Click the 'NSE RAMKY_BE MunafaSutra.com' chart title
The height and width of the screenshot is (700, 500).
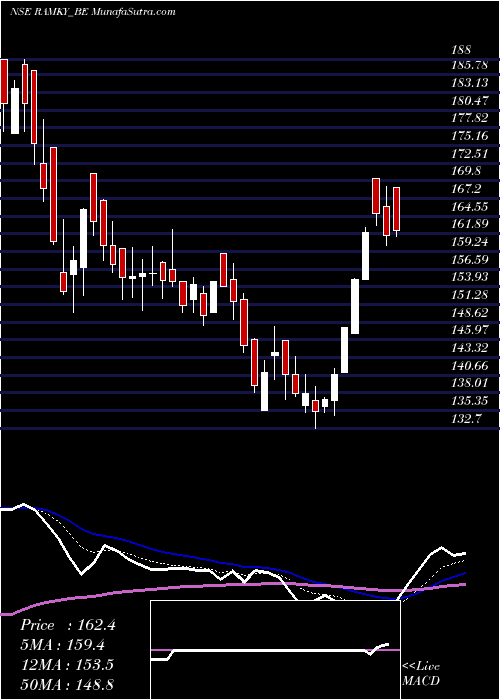point(93,12)
